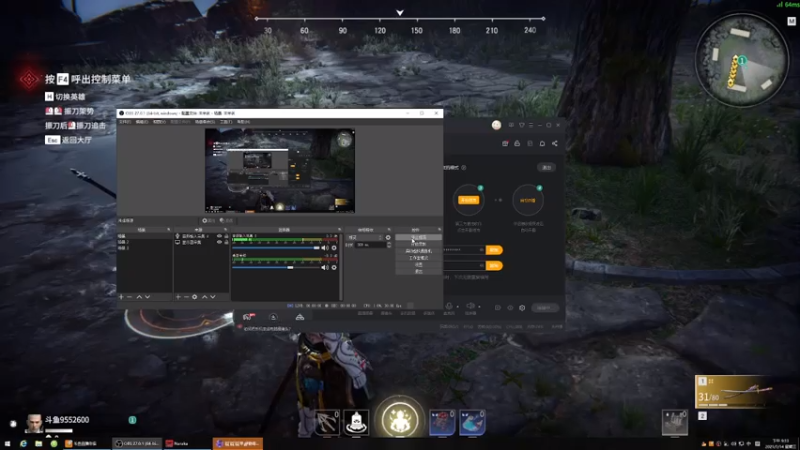Open settings gear of first mixer channel
The height and width of the screenshot is (450, 800).
[x=334, y=248]
